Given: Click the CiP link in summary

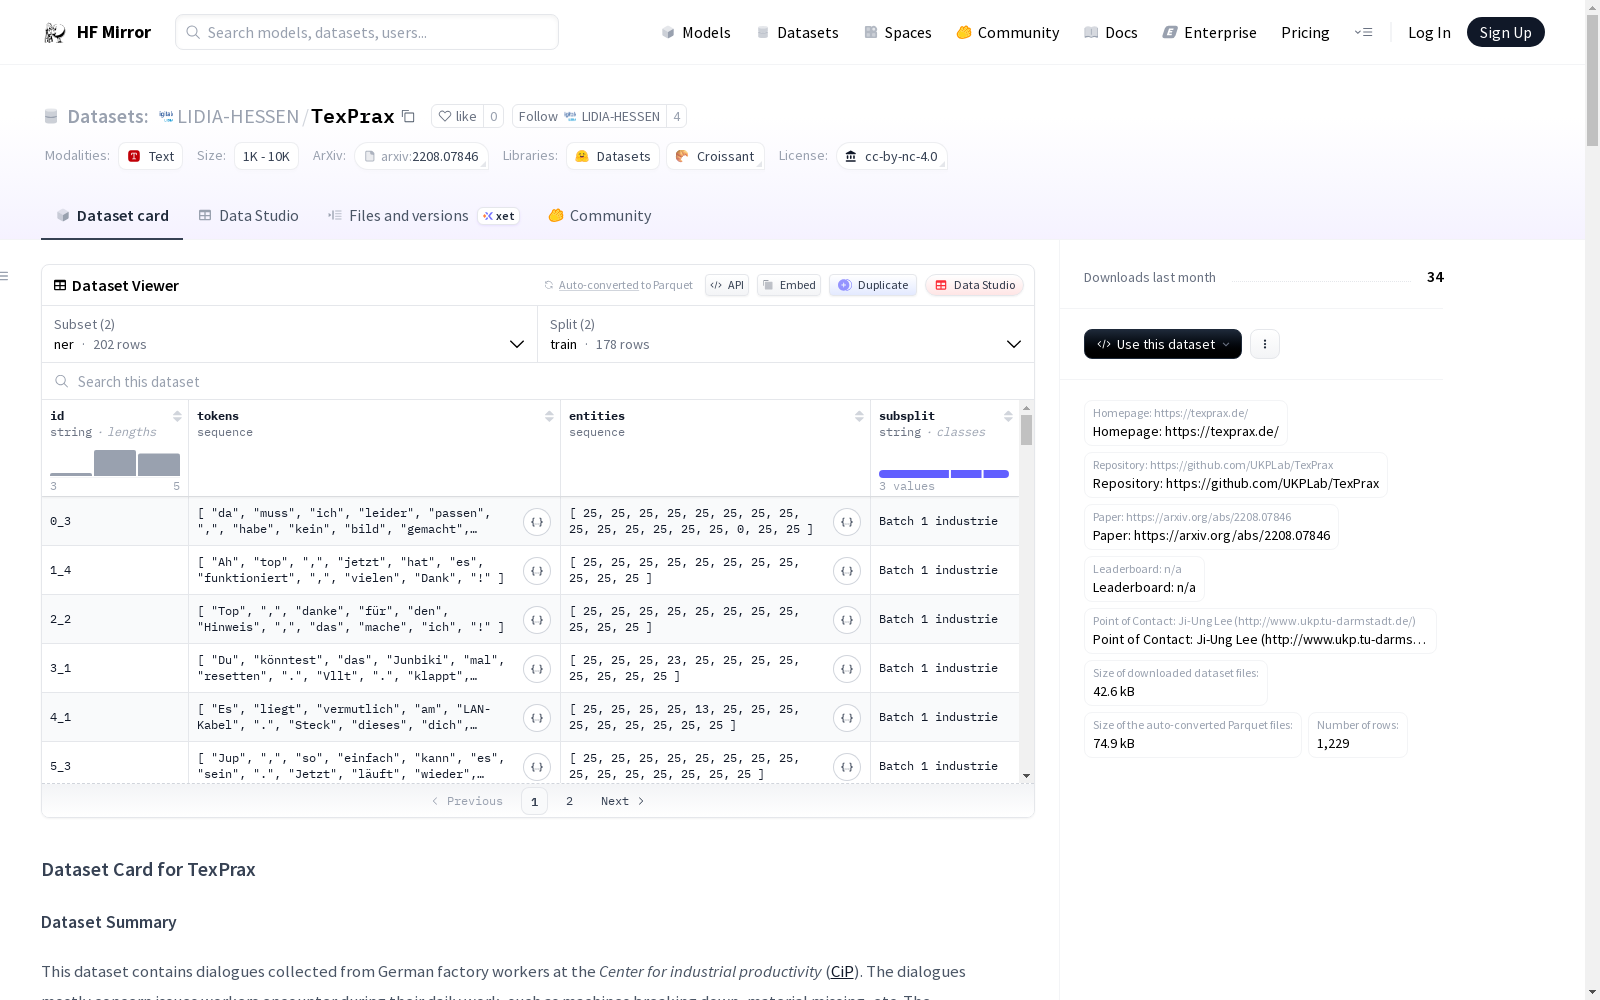Looking at the screenshot, I should point(842,972).
